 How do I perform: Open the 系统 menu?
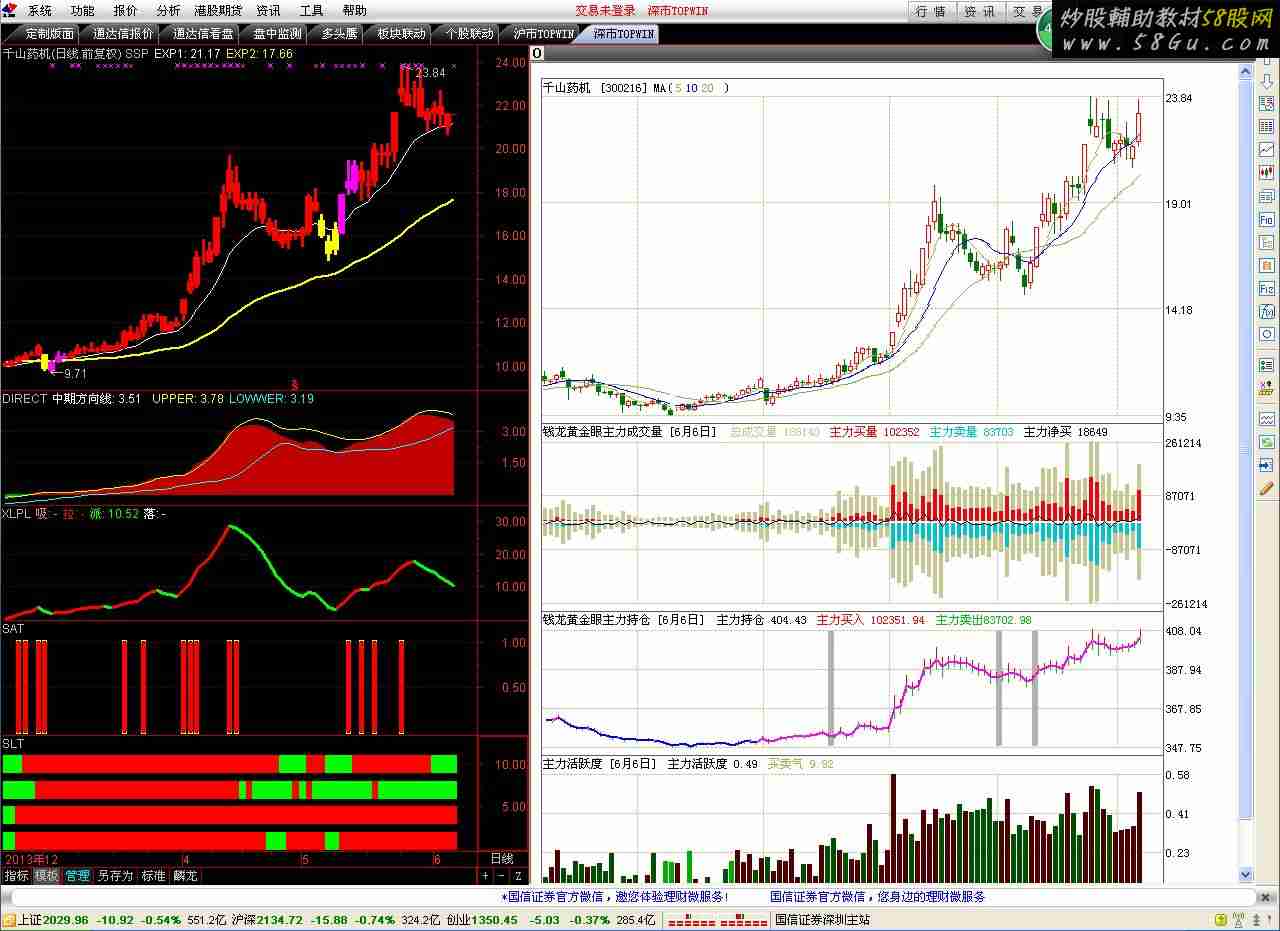point(40,11)
